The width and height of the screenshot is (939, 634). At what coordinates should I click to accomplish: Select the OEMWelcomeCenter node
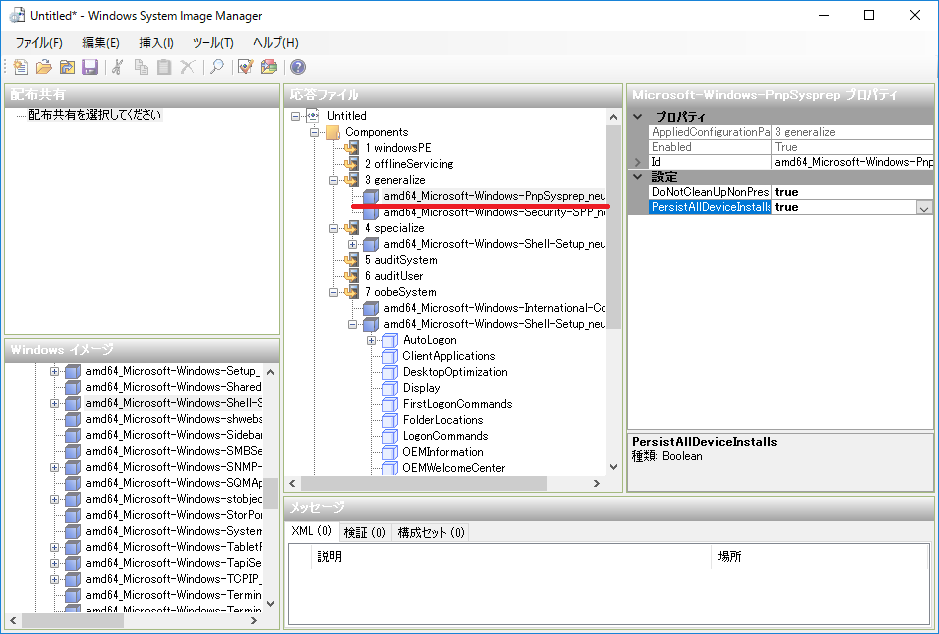coord(454,468)
